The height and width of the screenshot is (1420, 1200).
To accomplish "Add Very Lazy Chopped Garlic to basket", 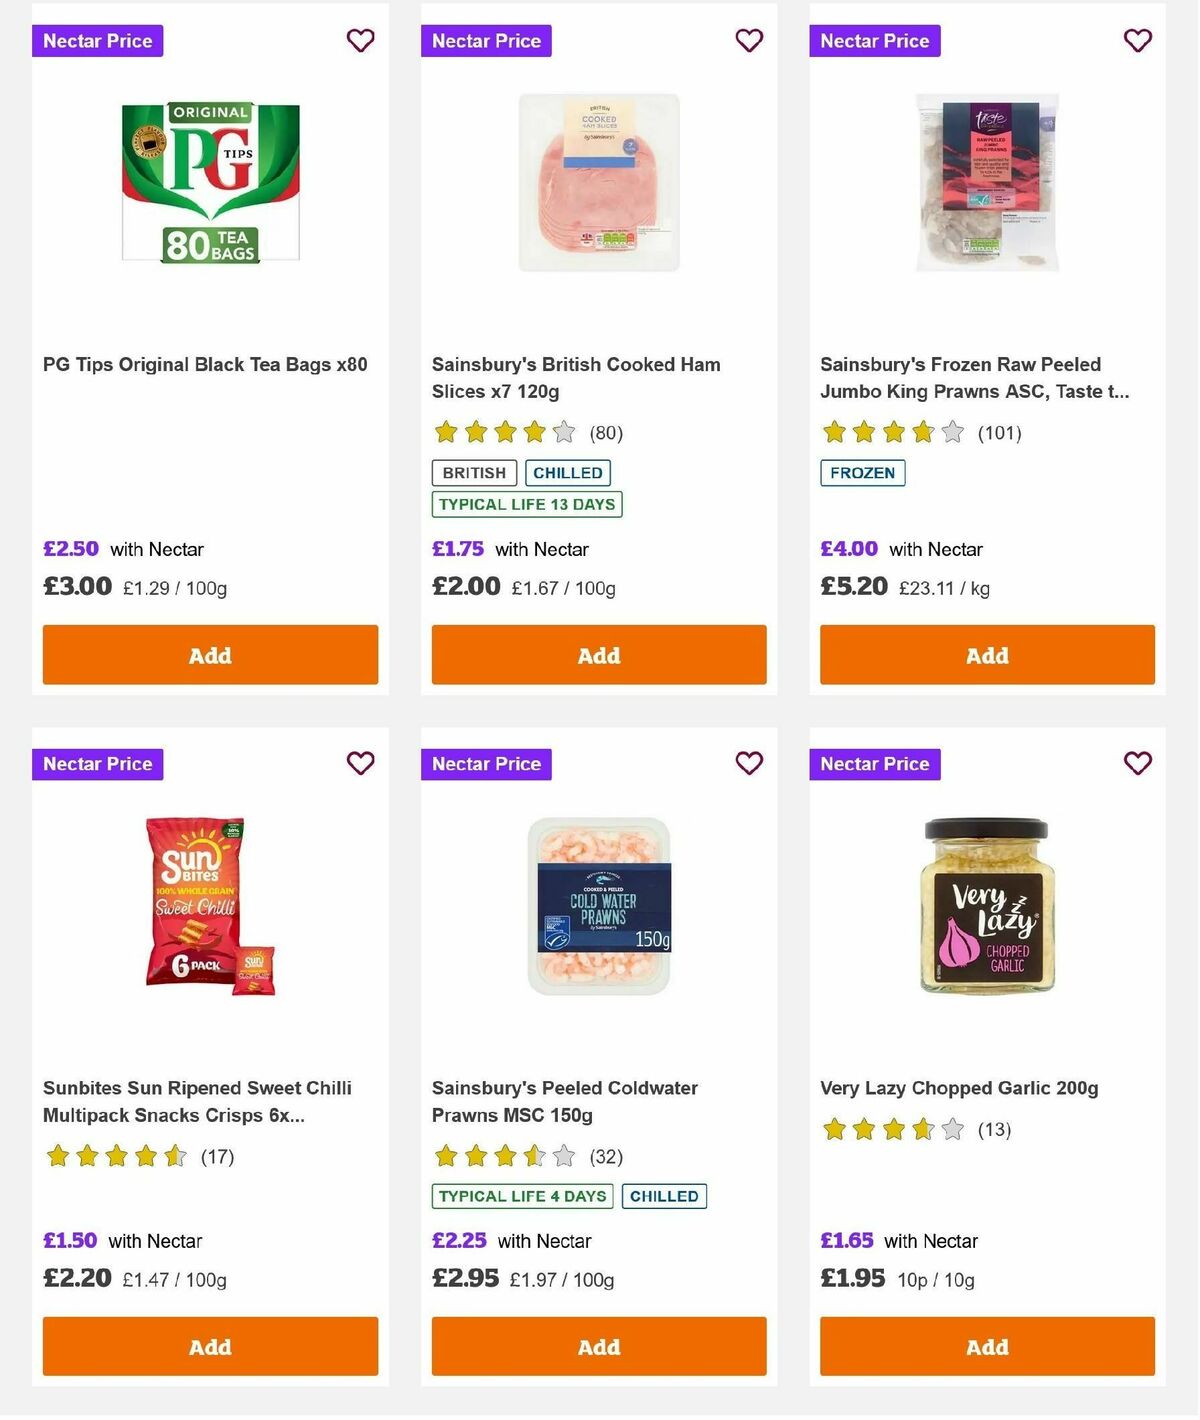I will (987, 1347).
